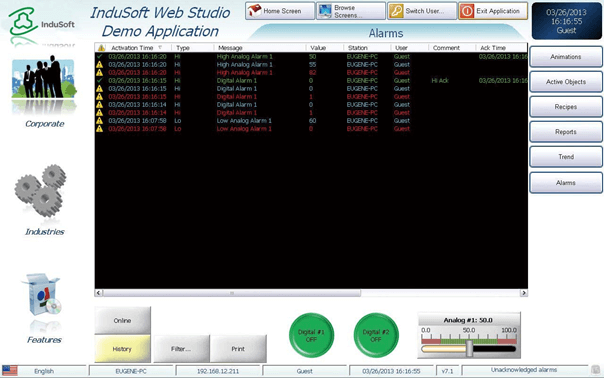The image size is (606, 379).
Task: Click Exit Application button
Action: point(493,11)
